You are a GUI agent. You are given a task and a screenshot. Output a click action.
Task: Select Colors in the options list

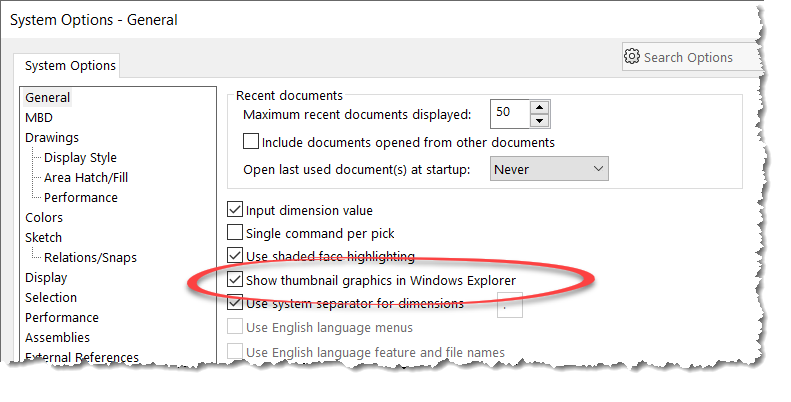tap(44, 217)
